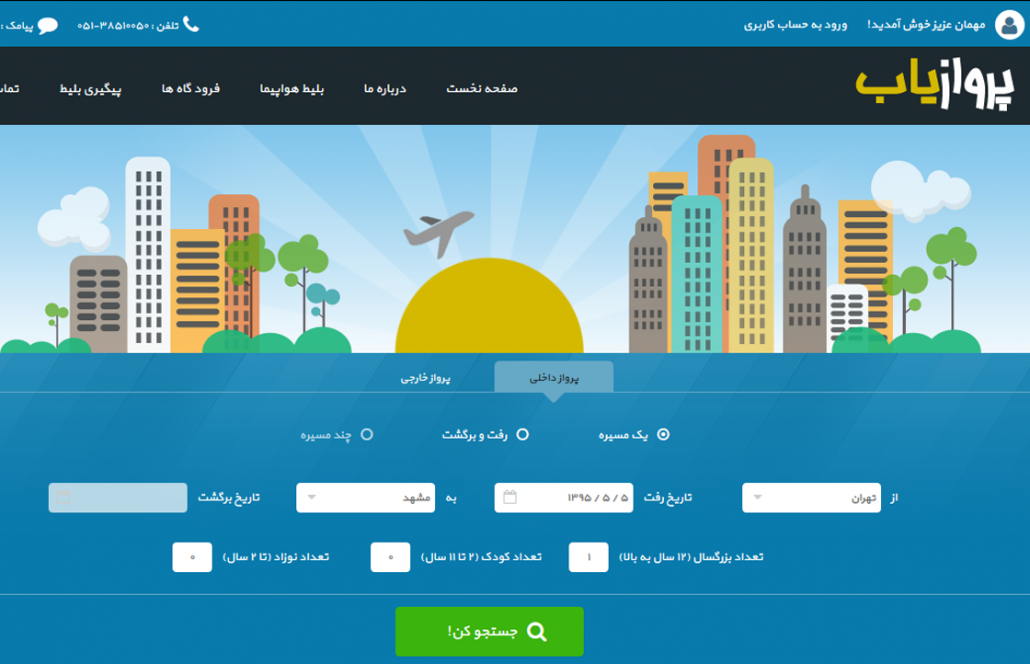1030x664 pixels.
Task: Open the destination dropdown showing مشهد
Action: 365,497
